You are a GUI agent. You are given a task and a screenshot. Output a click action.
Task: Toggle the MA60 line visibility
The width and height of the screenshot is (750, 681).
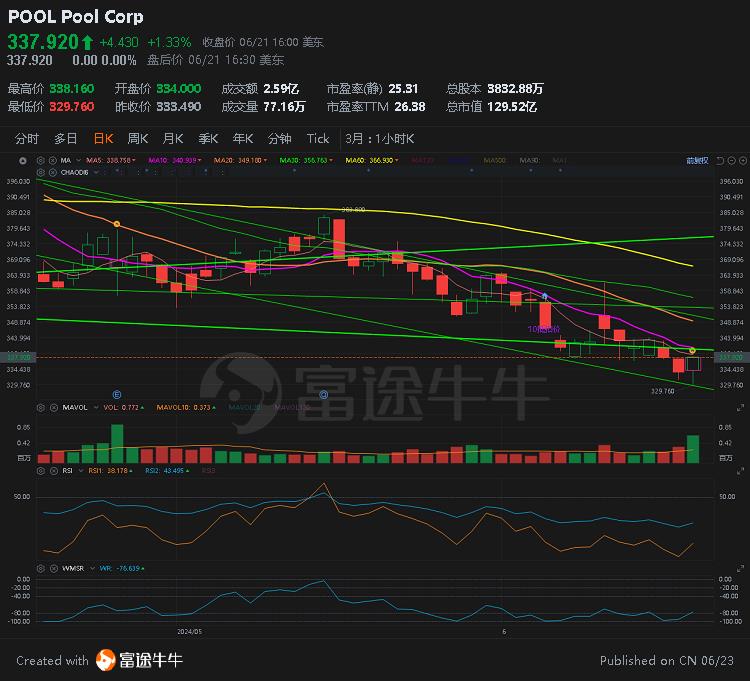(x=372, y=161)
